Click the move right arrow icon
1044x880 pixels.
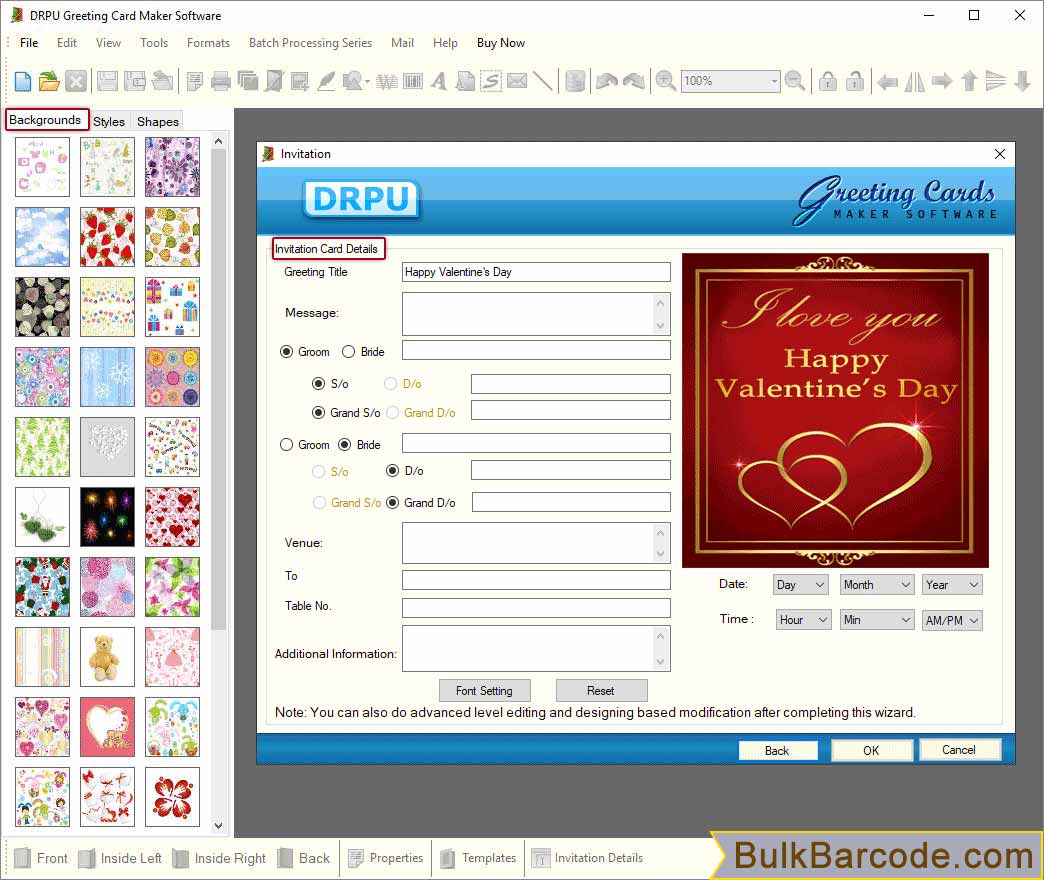[x=942, y=81]
